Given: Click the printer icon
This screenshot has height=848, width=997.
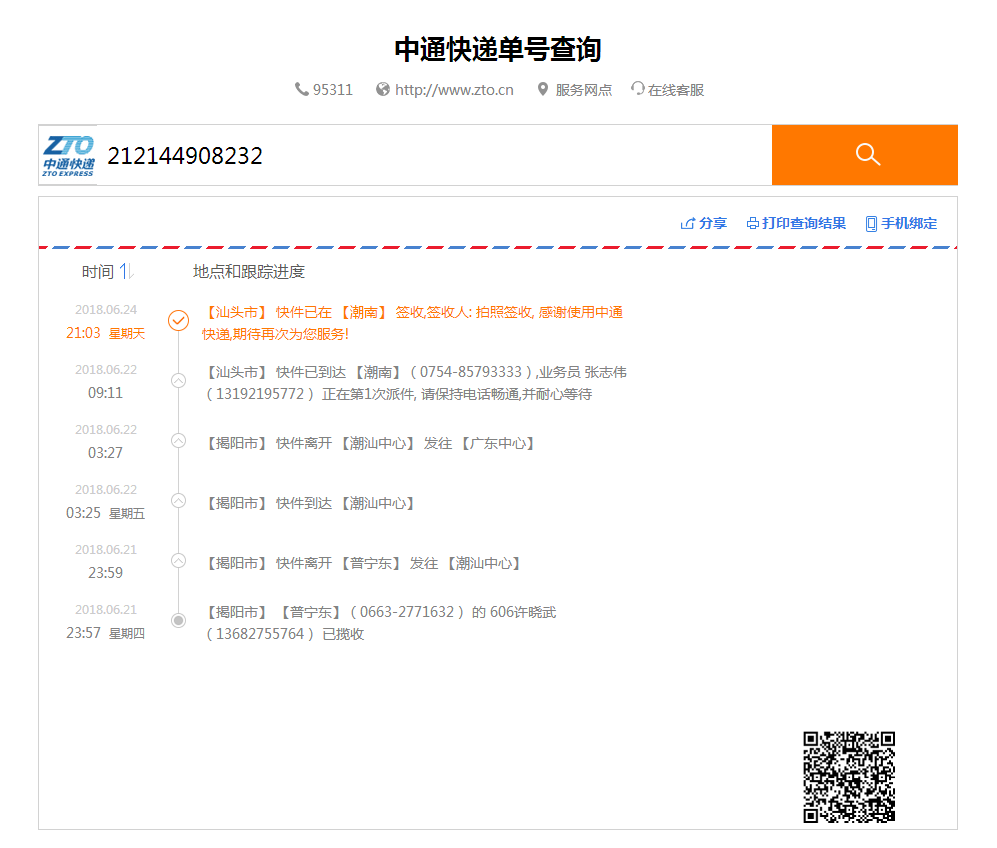Looking at the screenshot, I should [753, 223].
